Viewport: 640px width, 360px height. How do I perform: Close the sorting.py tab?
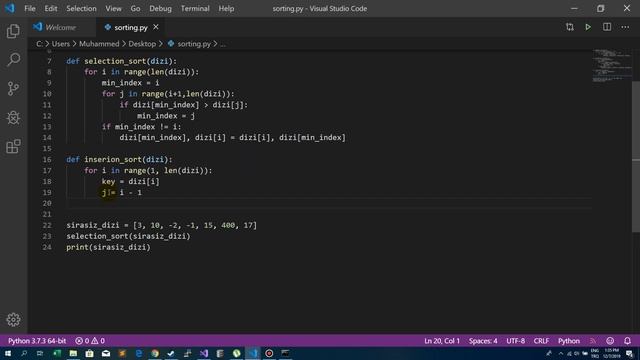tap(156, 27)
